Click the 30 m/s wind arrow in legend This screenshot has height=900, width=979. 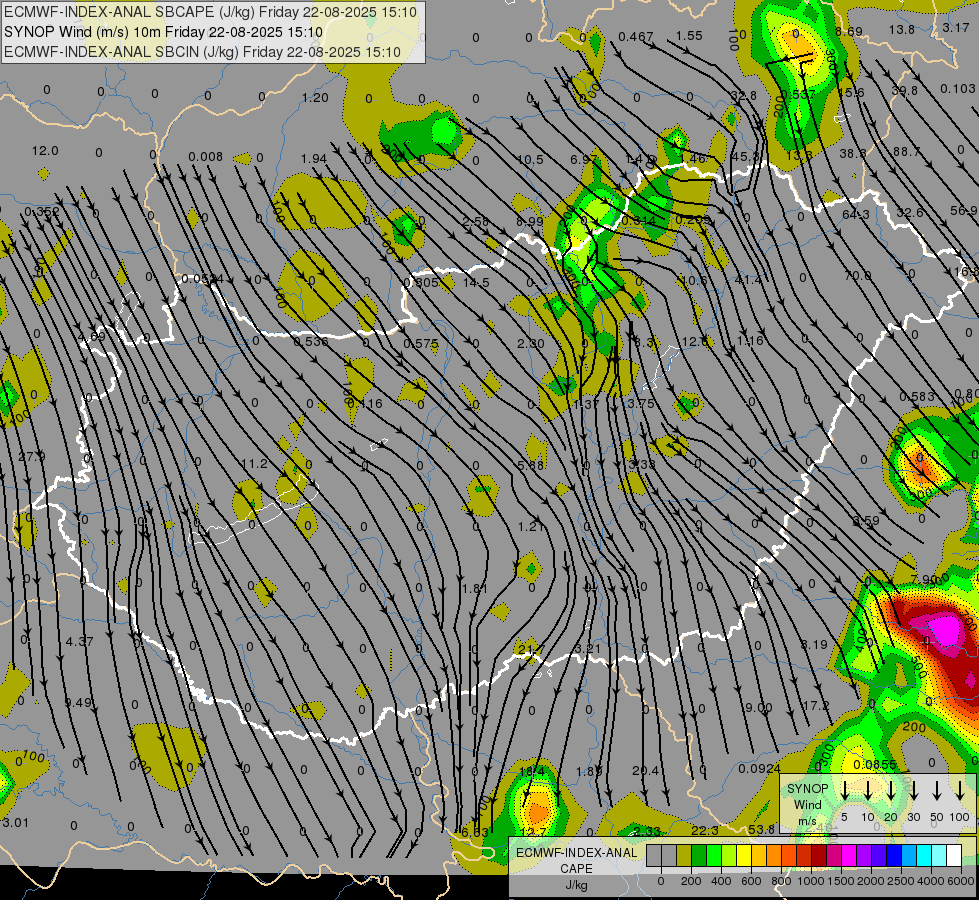pos(913,791)
